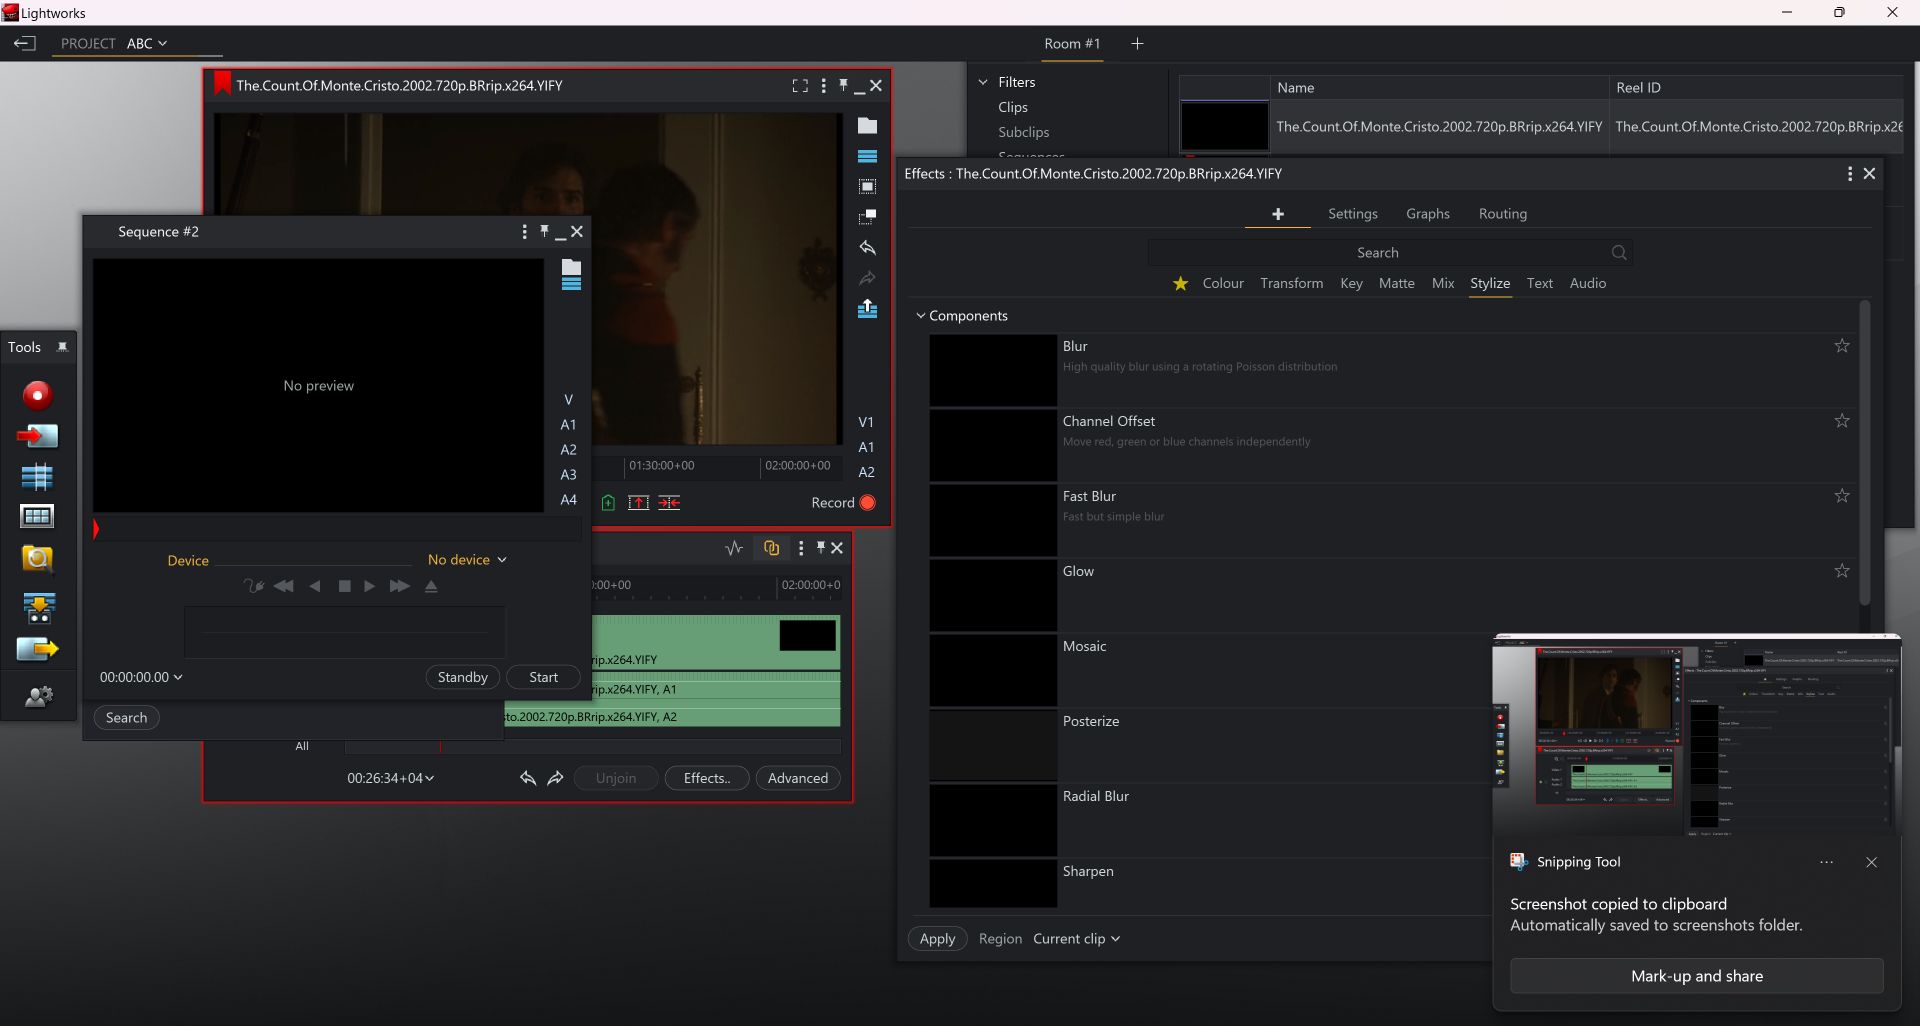Viewport: 1920px width, 1026px height.
Task: Open the Region Current clip dropdown
Action: point(1076,939)
